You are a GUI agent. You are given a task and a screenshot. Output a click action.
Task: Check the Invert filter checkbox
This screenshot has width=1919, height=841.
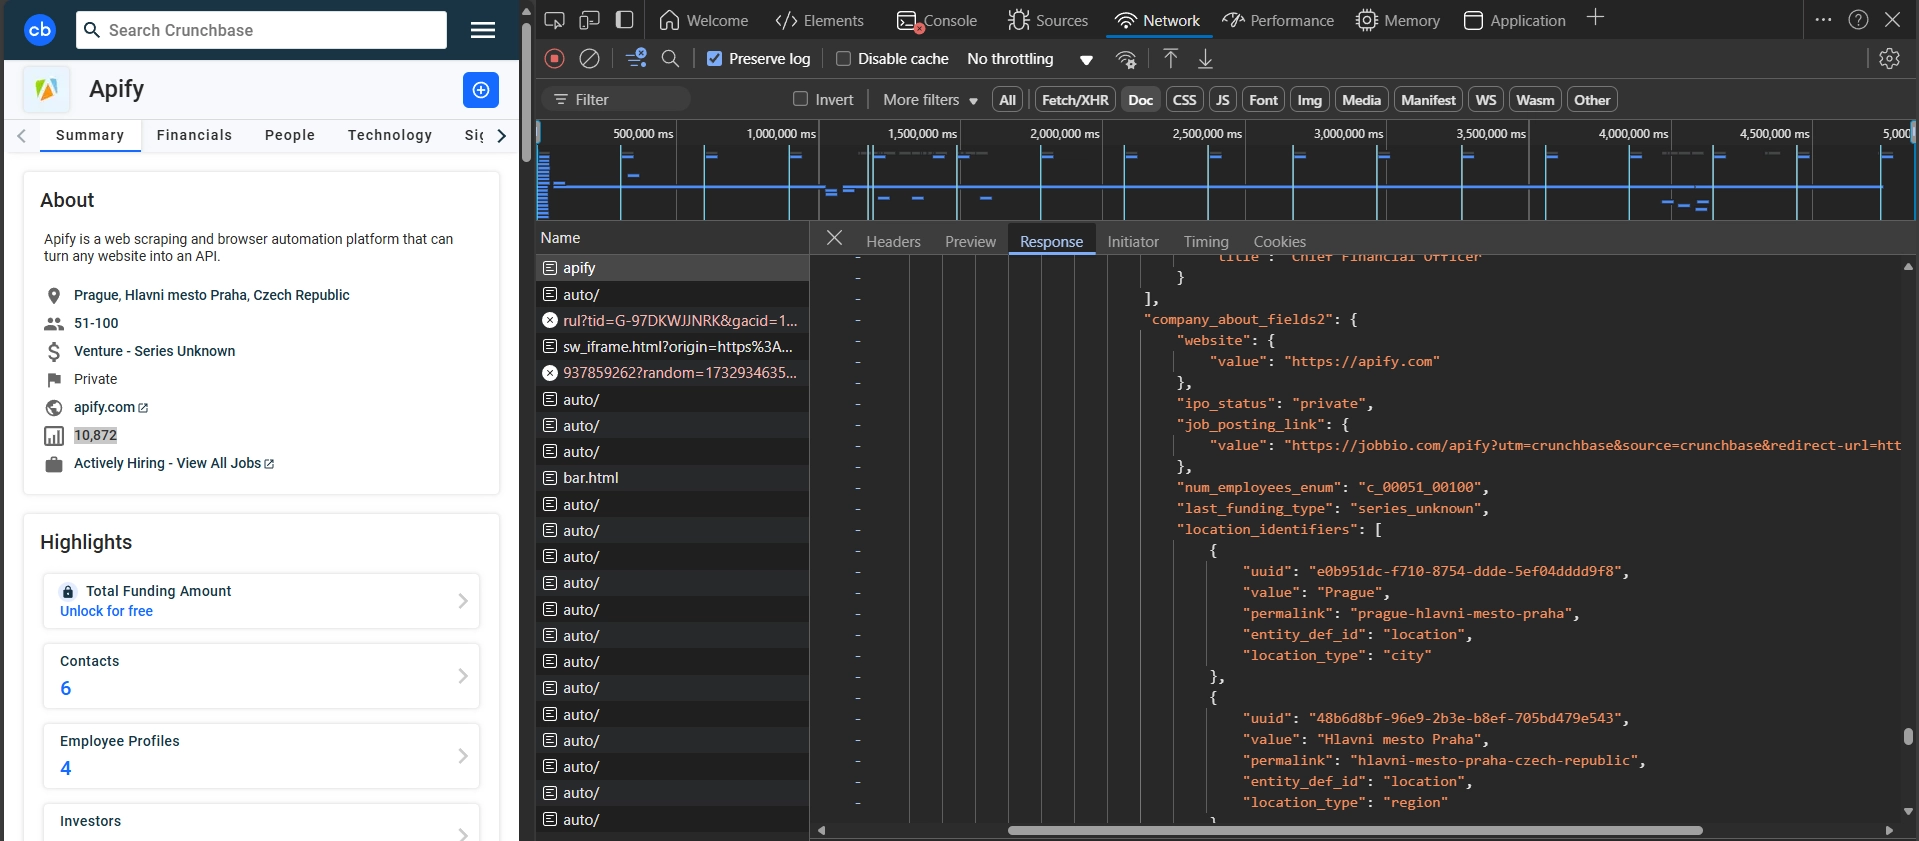click(800, 99)
